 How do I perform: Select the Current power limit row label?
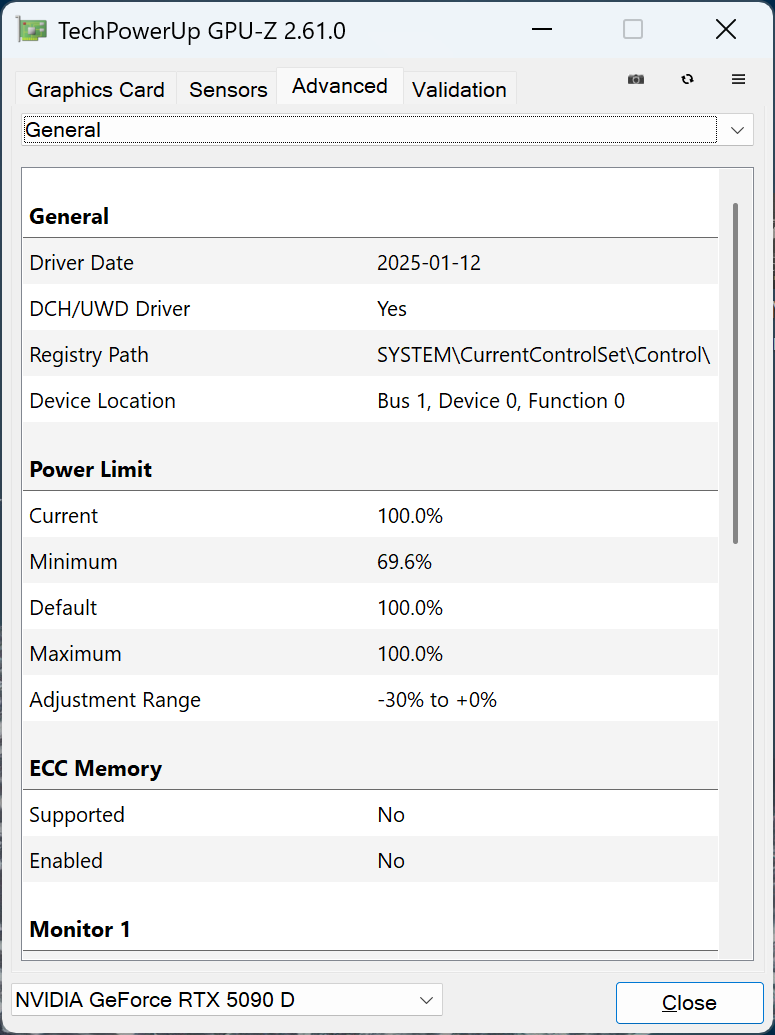tap(63, 516)
